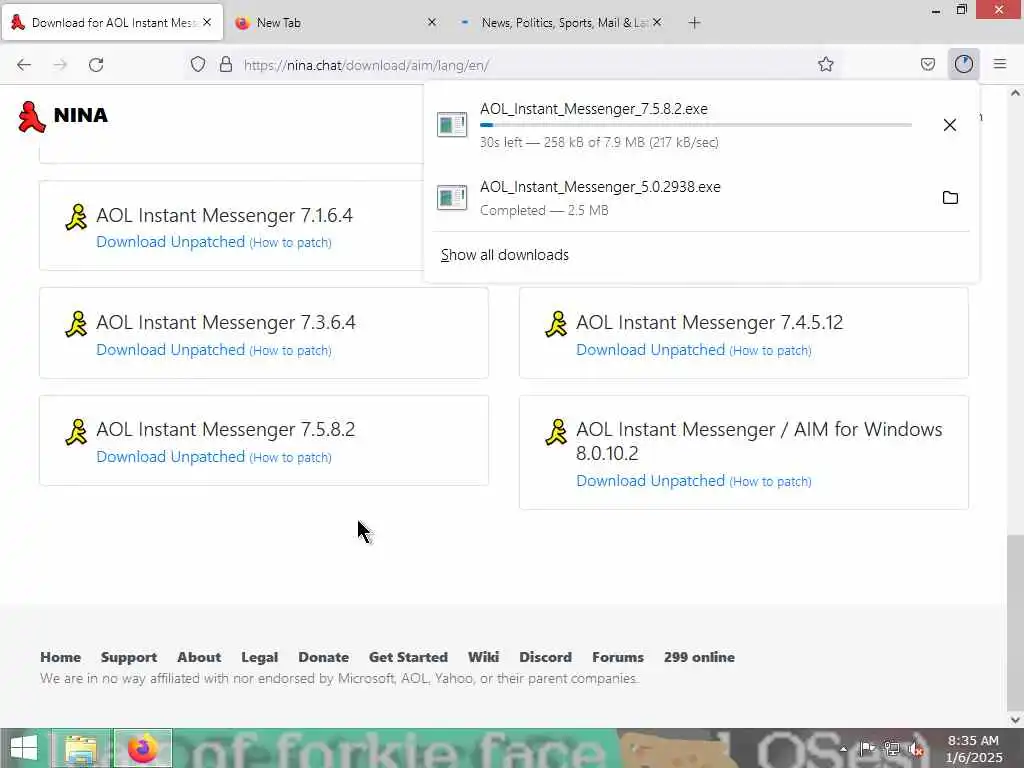Close the New Tab tab
The height and width of the screenshot is (768, 1024).
point(432,22)
